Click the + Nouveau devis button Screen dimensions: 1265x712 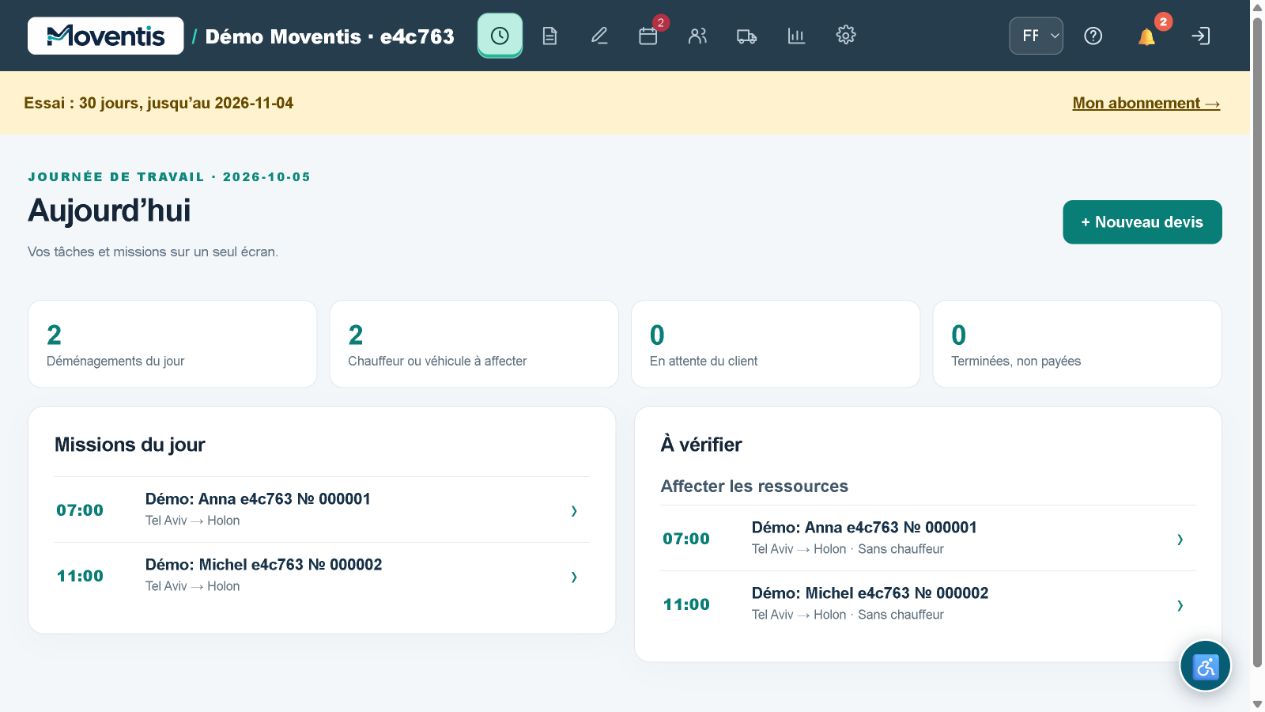pos(1142,222)
